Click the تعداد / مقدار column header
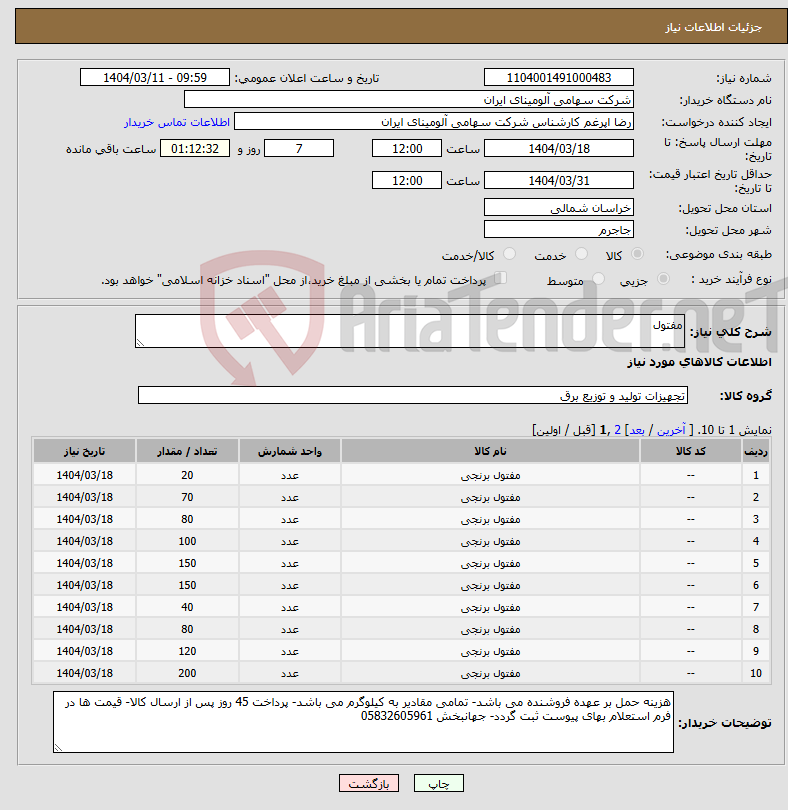 (187, 451)
